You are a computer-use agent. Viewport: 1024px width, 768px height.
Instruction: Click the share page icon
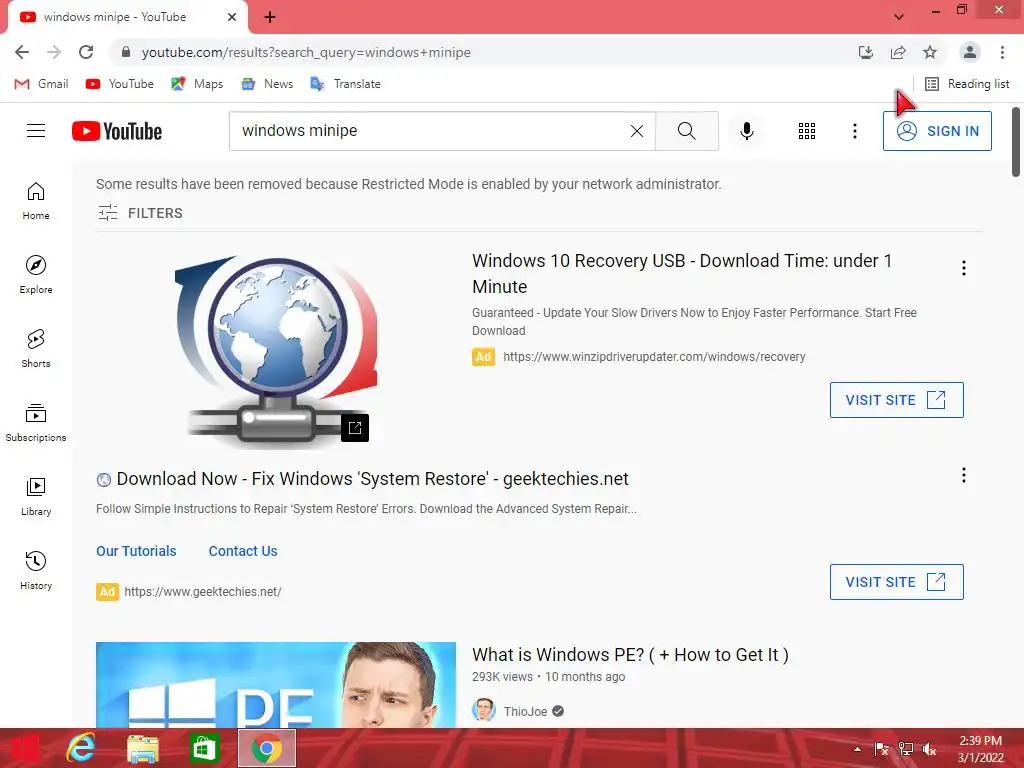pos(898,52)
